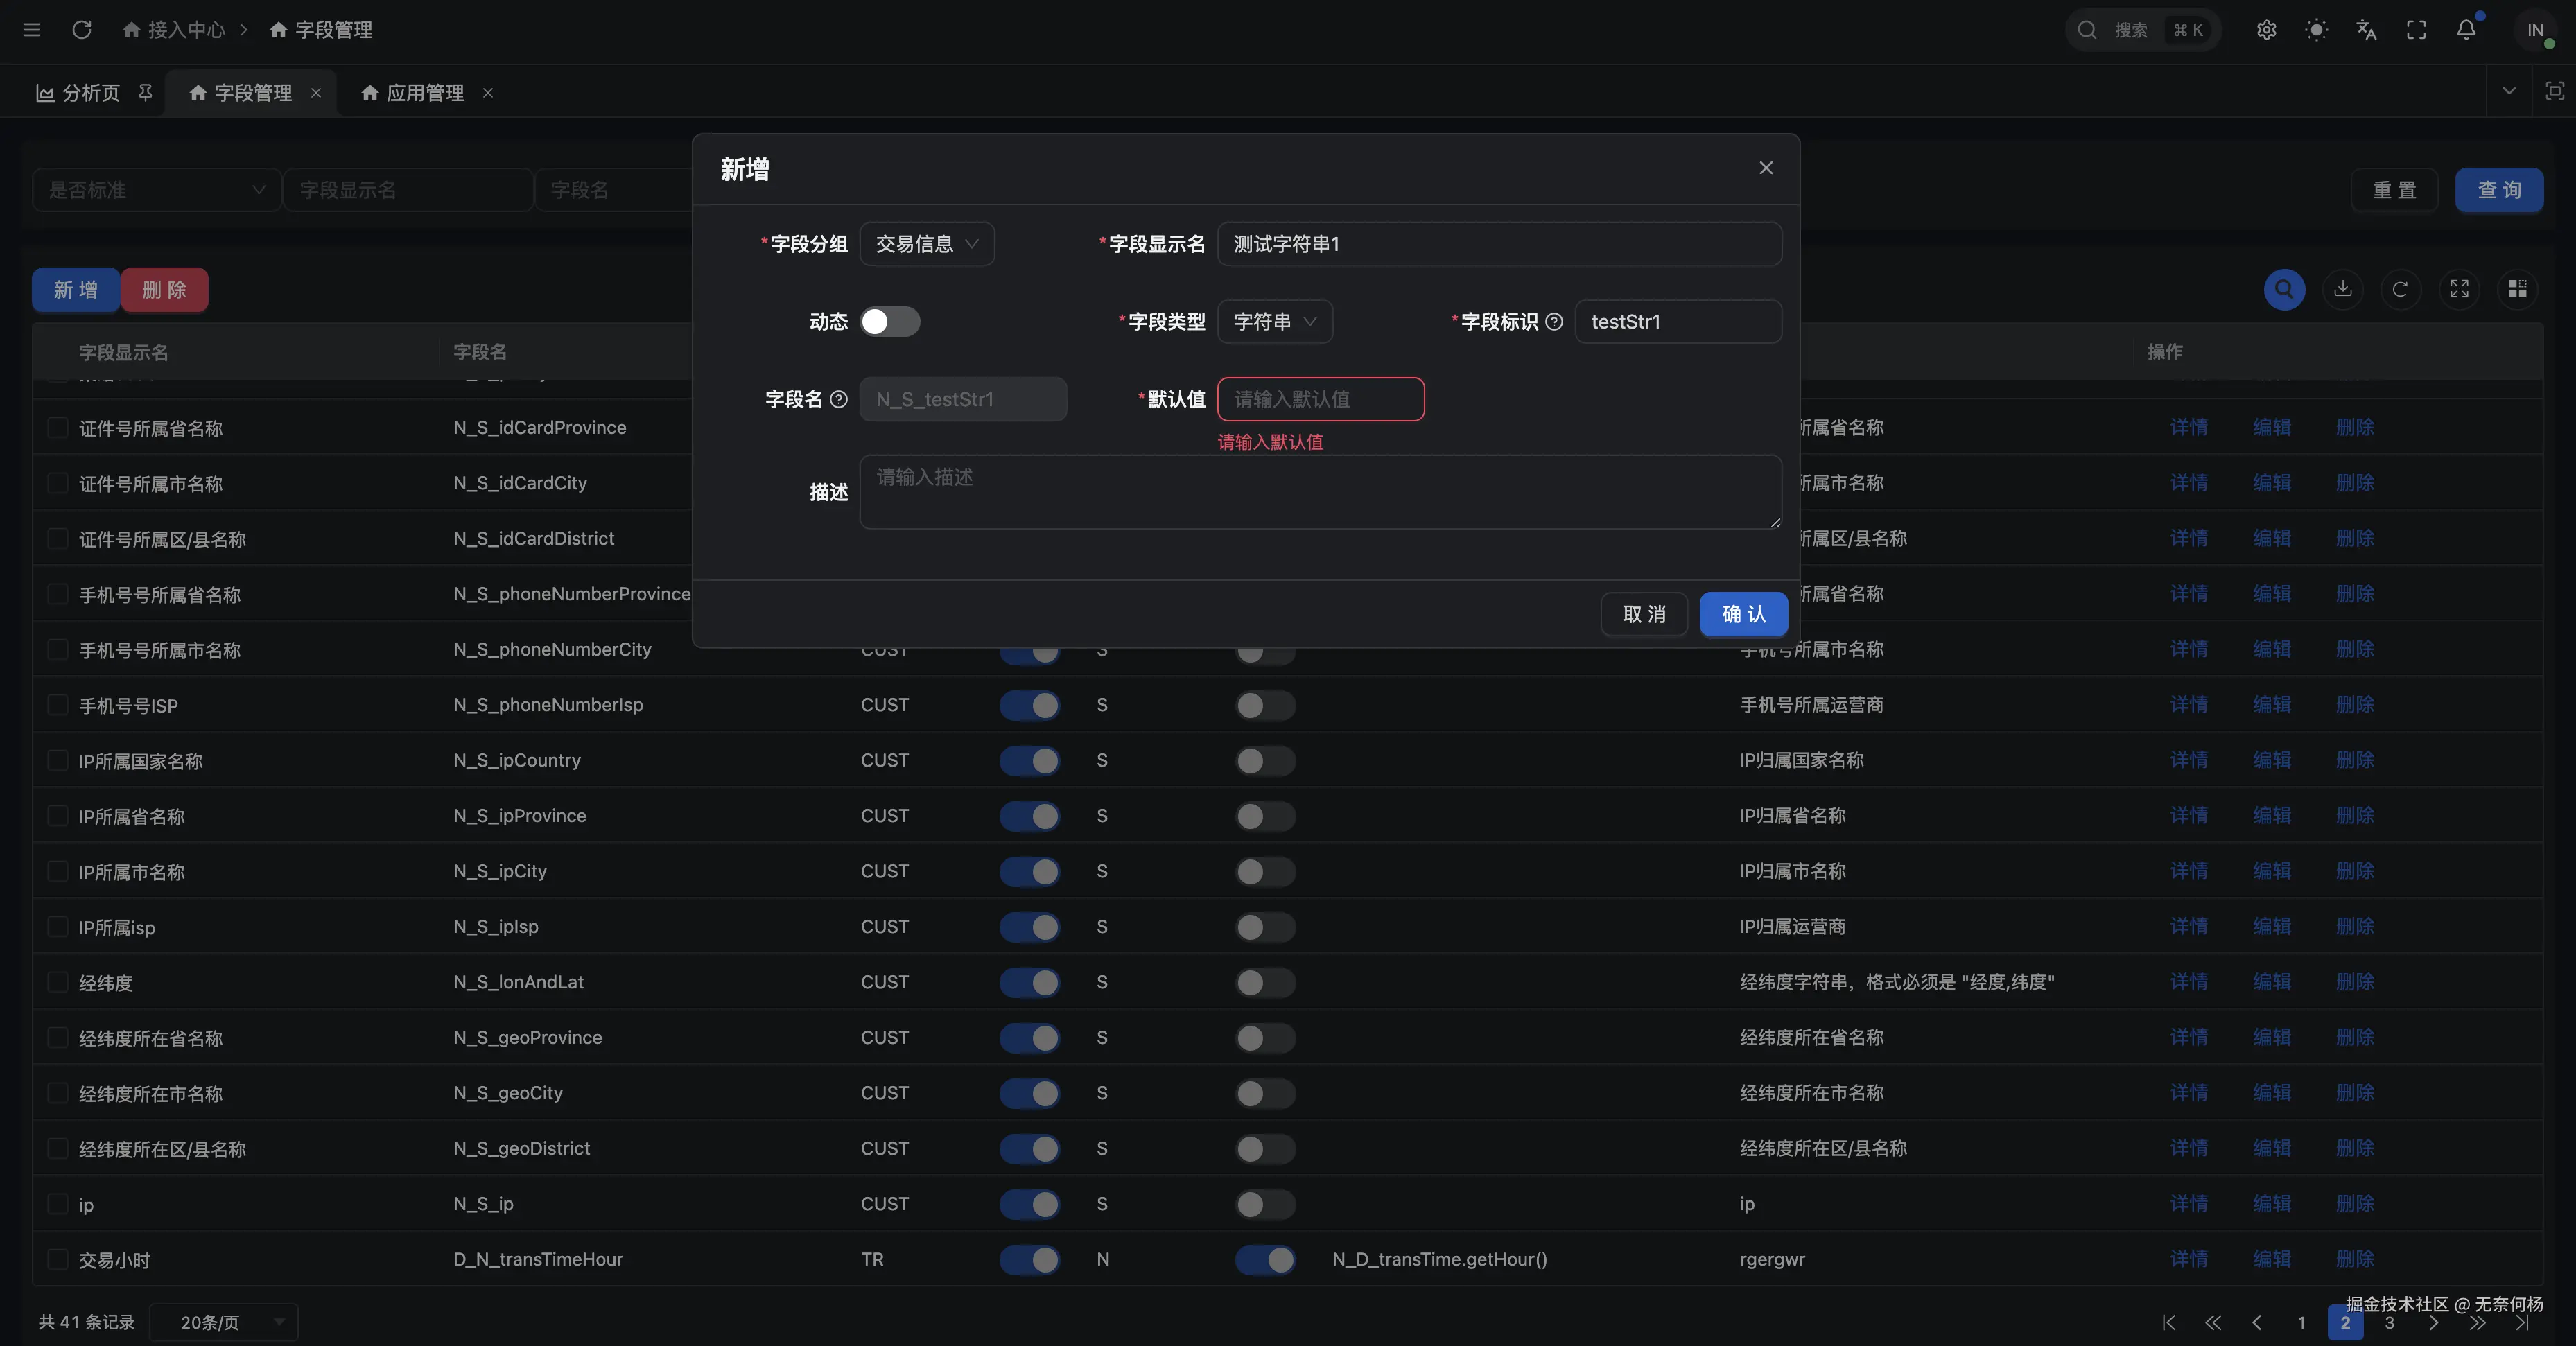Open the 字段类型 dropdown
Screen dimensions: 2576x1346
coord(1274,322)
